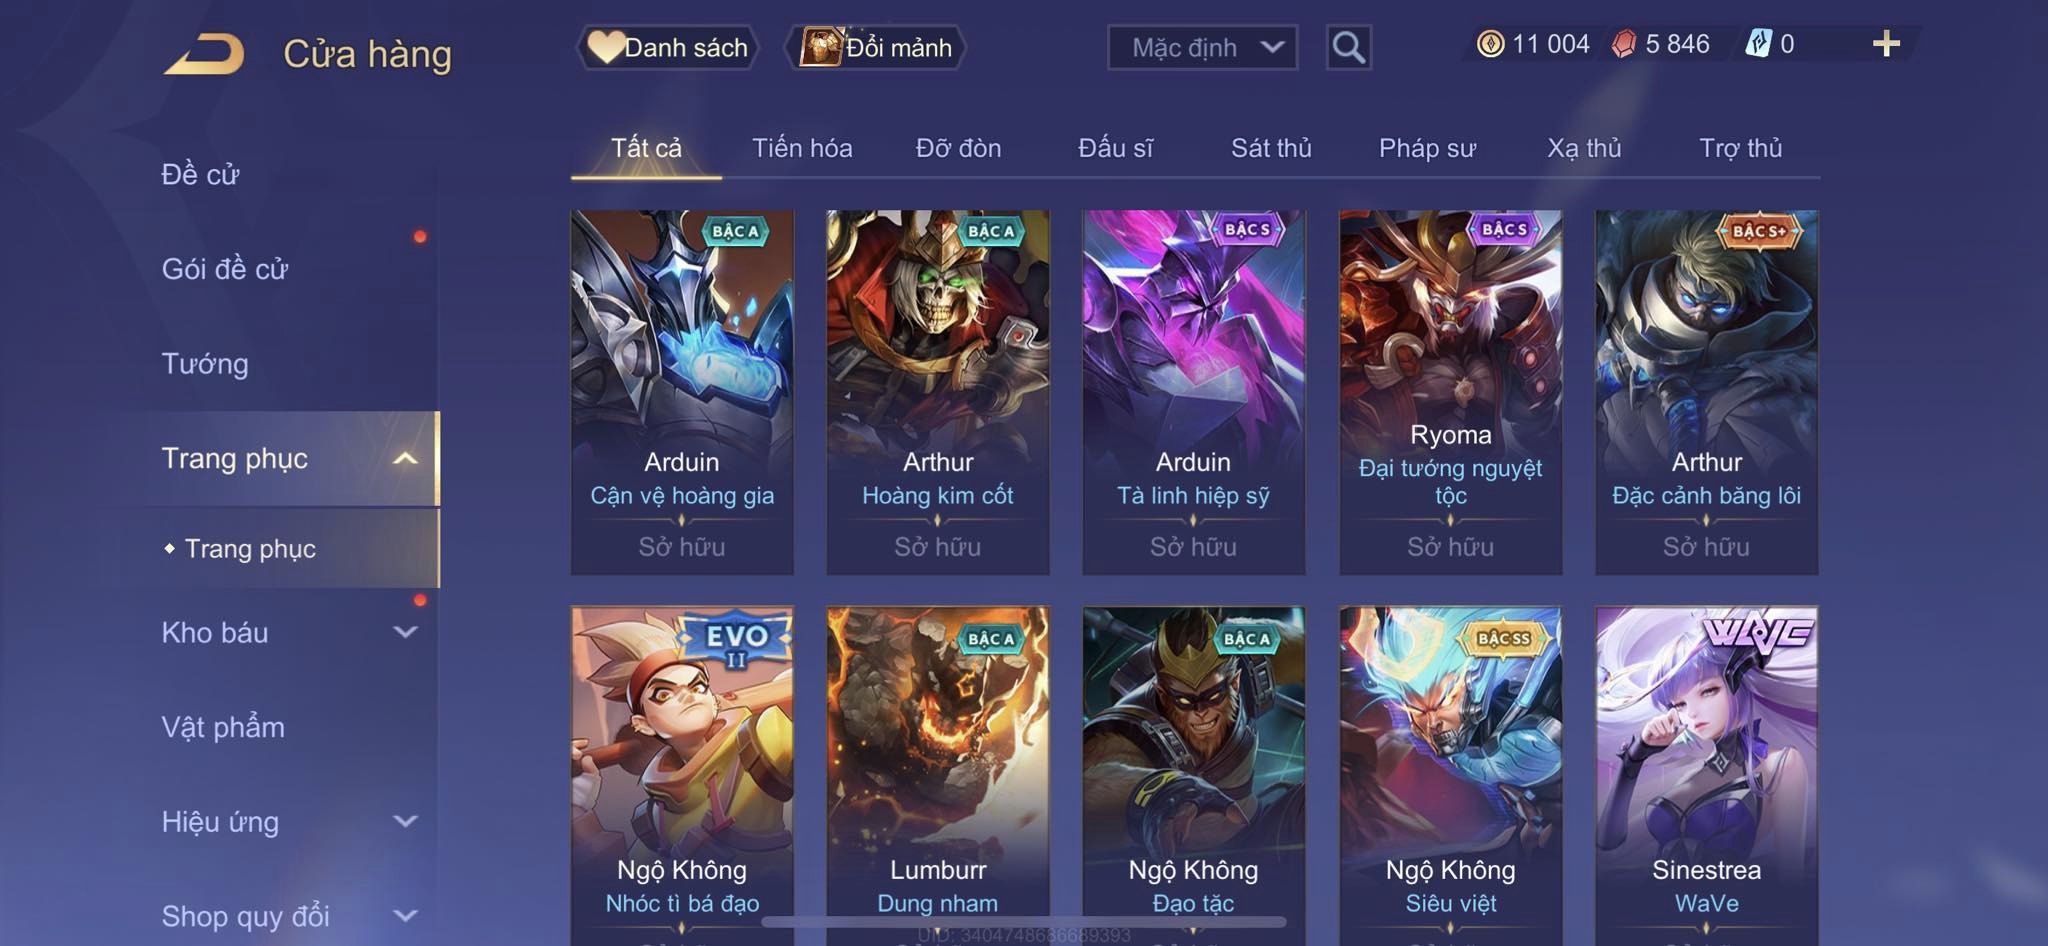
Task: Open Gói đề cử sidebar item
Action: [x=225, y=268]
